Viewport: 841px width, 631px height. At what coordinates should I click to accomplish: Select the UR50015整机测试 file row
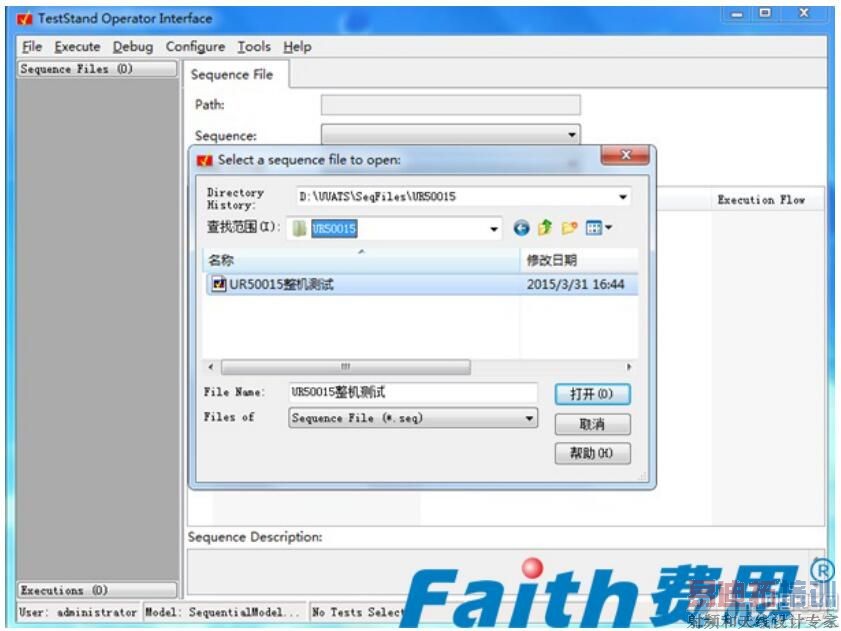422,284
